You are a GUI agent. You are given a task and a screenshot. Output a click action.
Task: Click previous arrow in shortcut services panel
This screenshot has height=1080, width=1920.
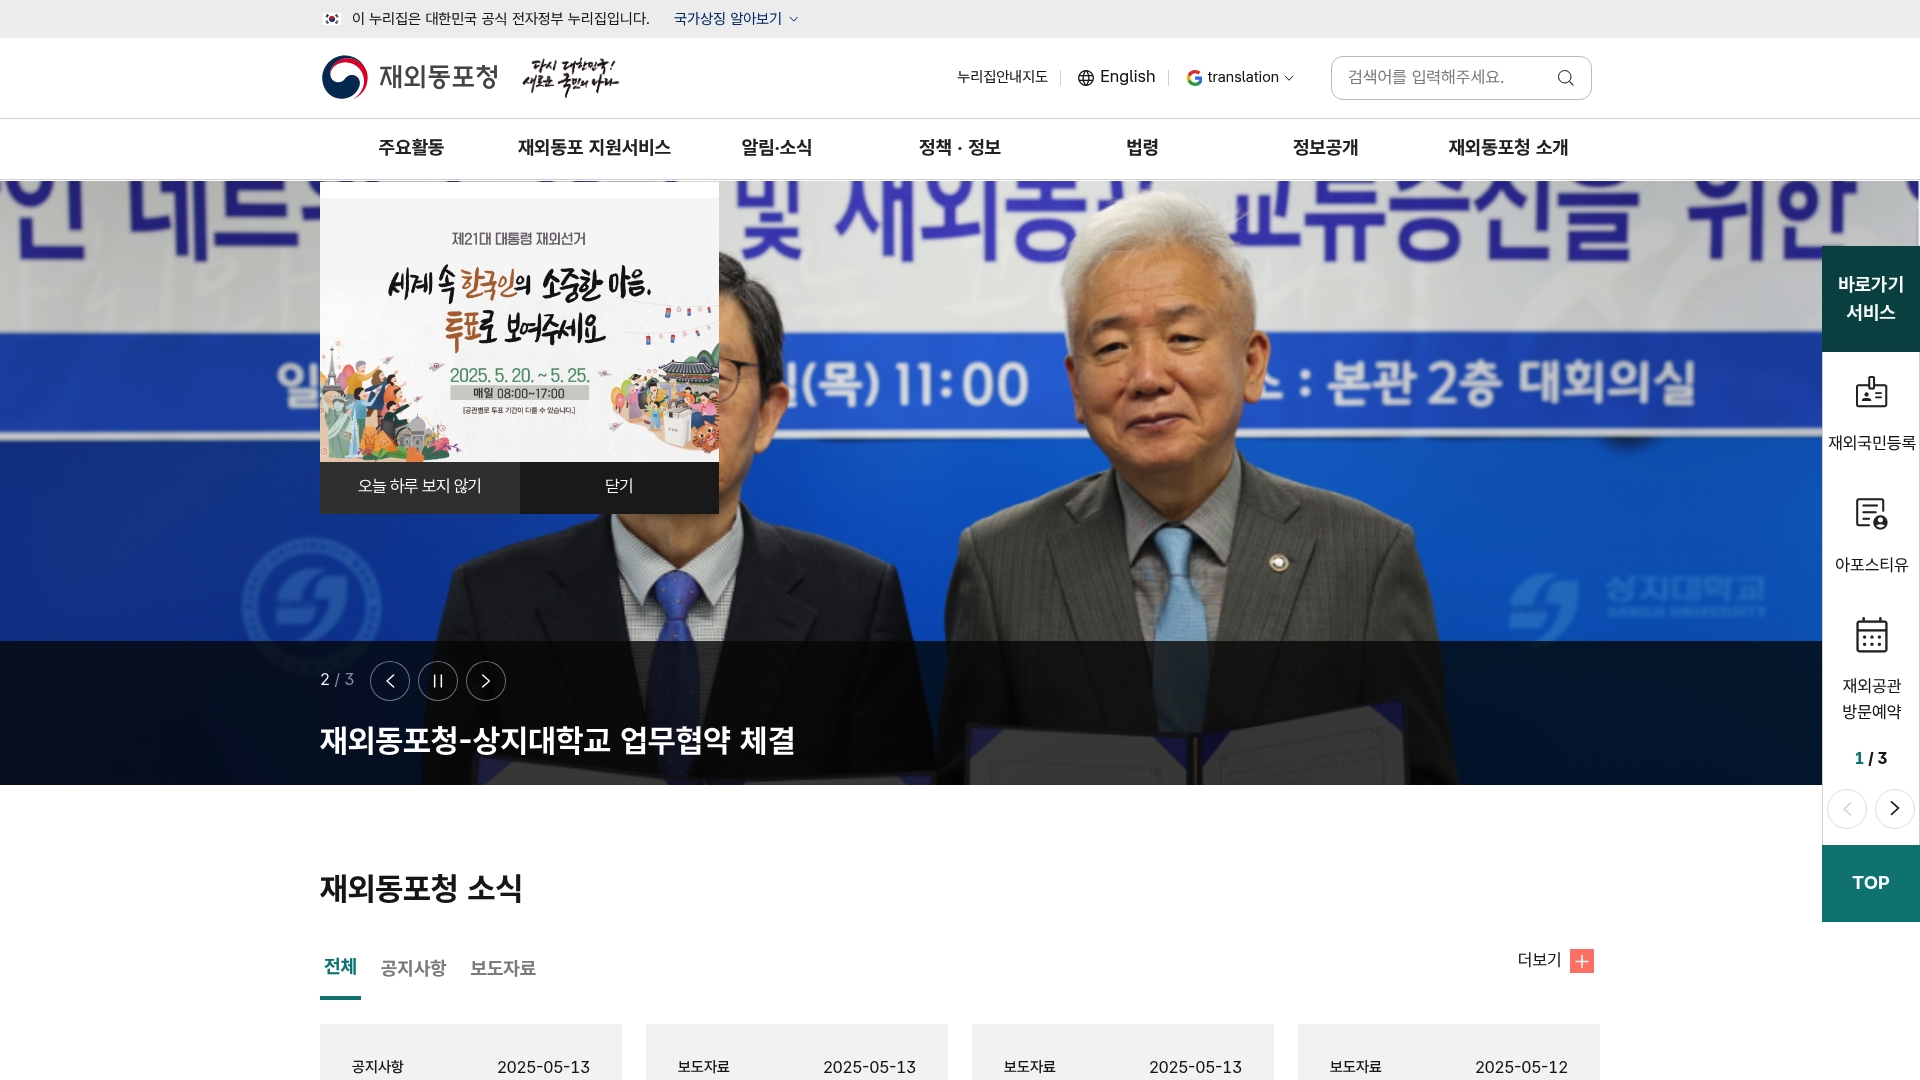(1847, 809)
